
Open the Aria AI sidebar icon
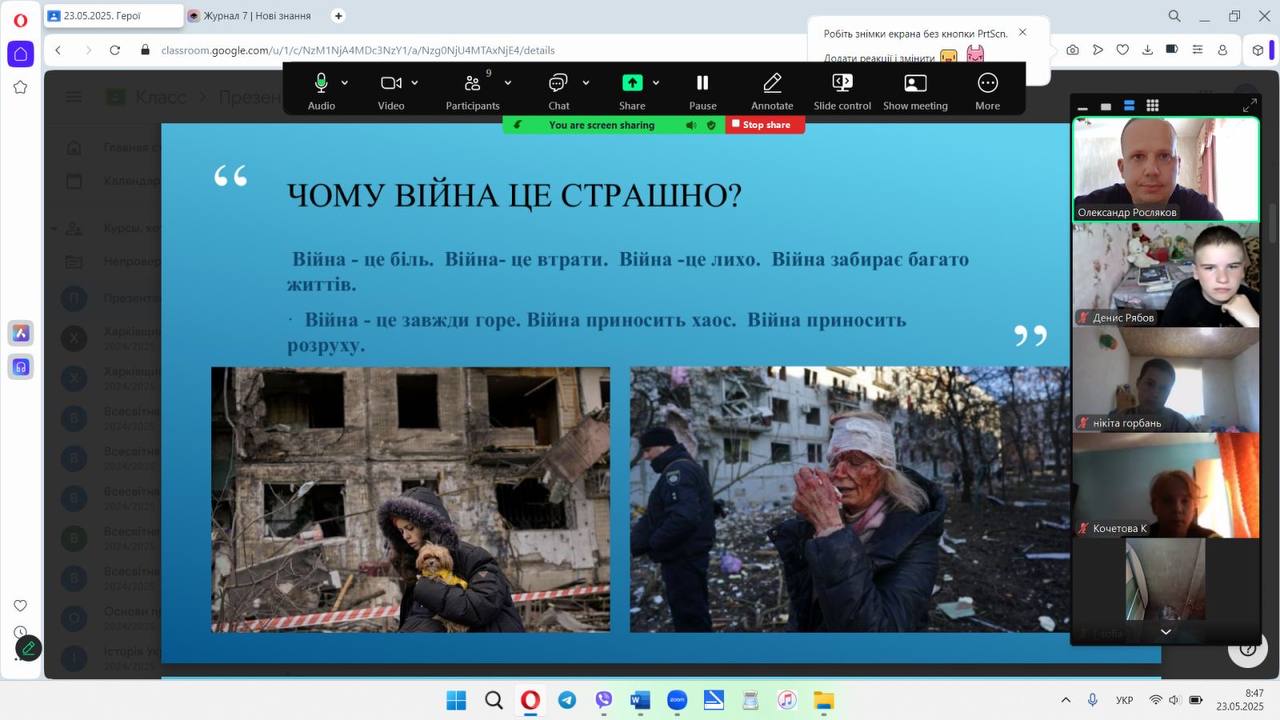tap(20, 333)
